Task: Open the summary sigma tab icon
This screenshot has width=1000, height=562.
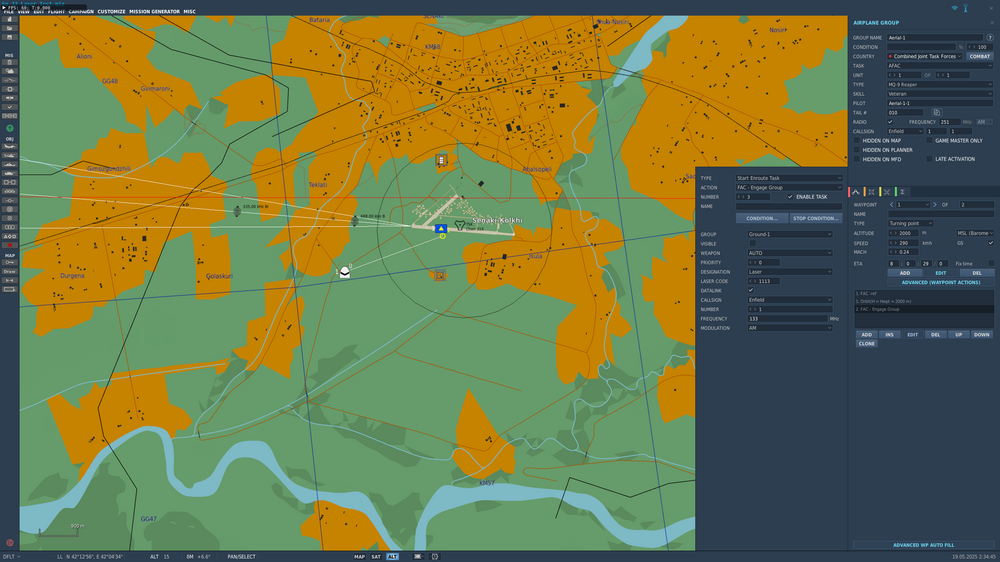Action: 902,192
